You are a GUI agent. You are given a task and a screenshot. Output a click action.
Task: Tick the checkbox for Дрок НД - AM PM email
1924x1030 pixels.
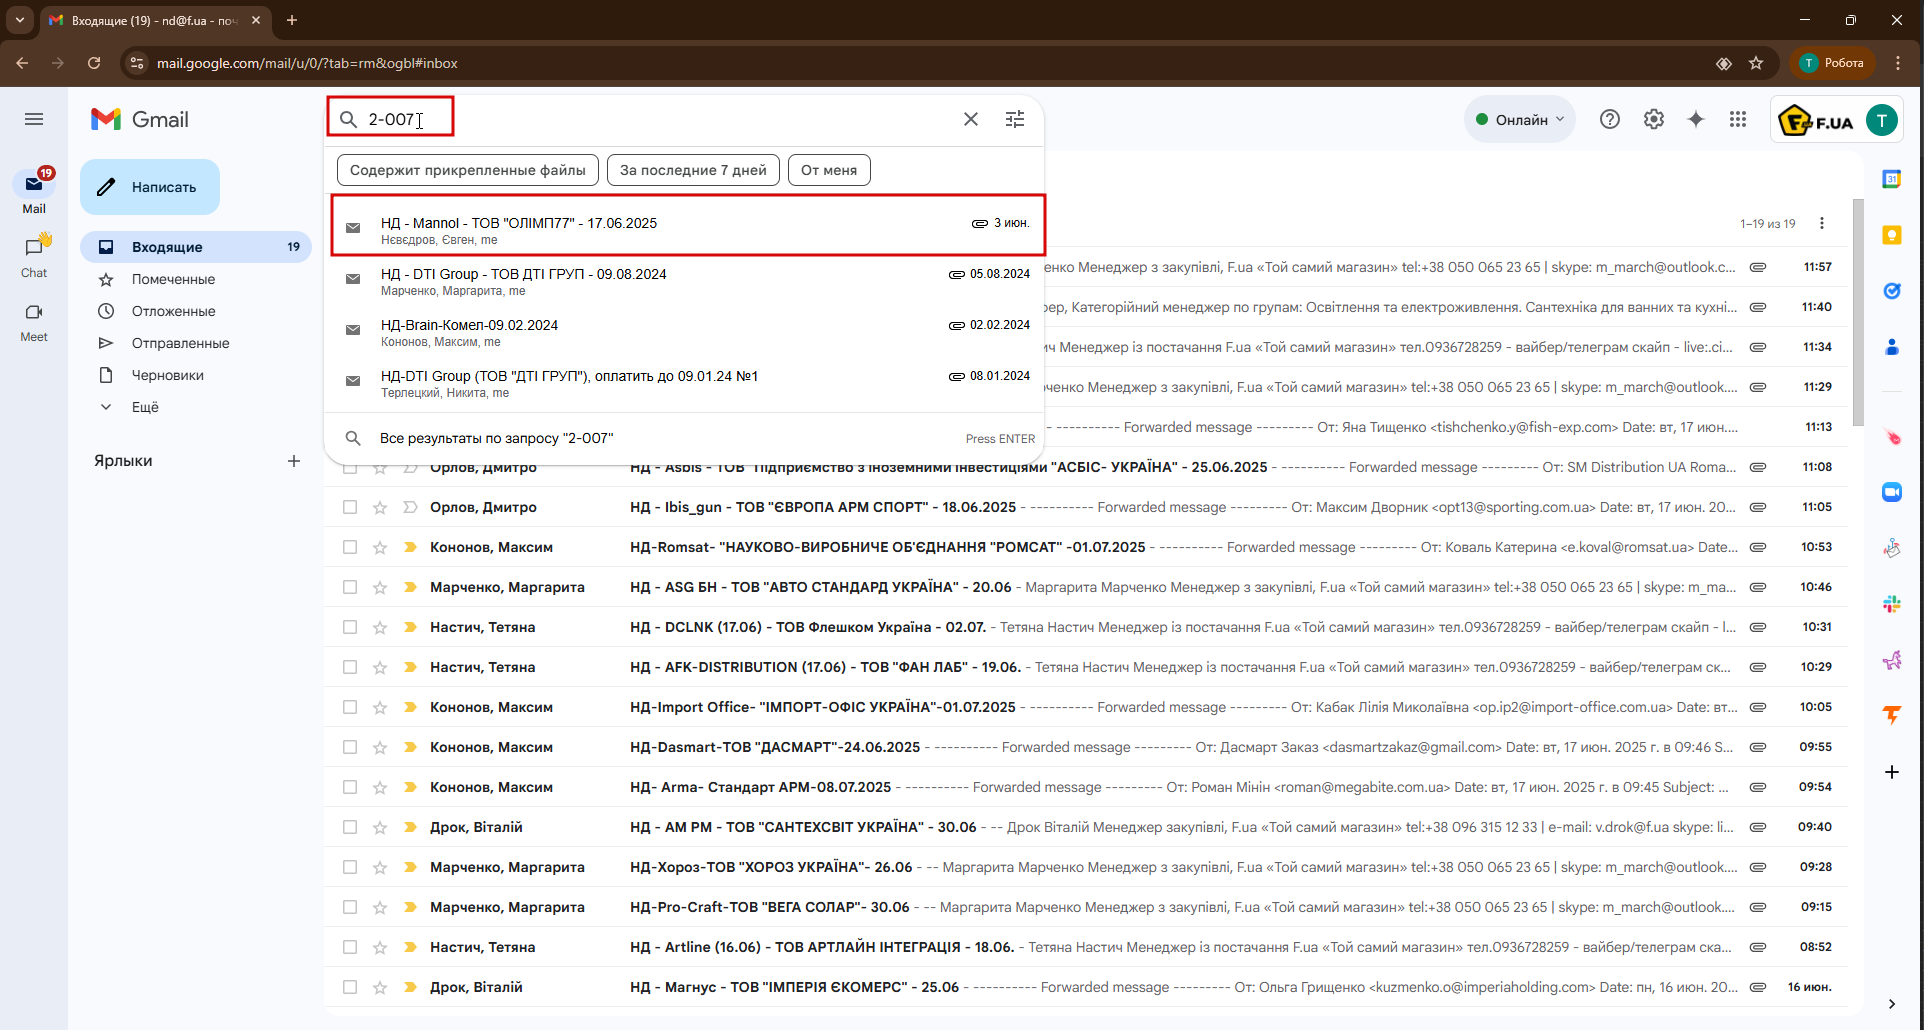(x=350, y=827)
